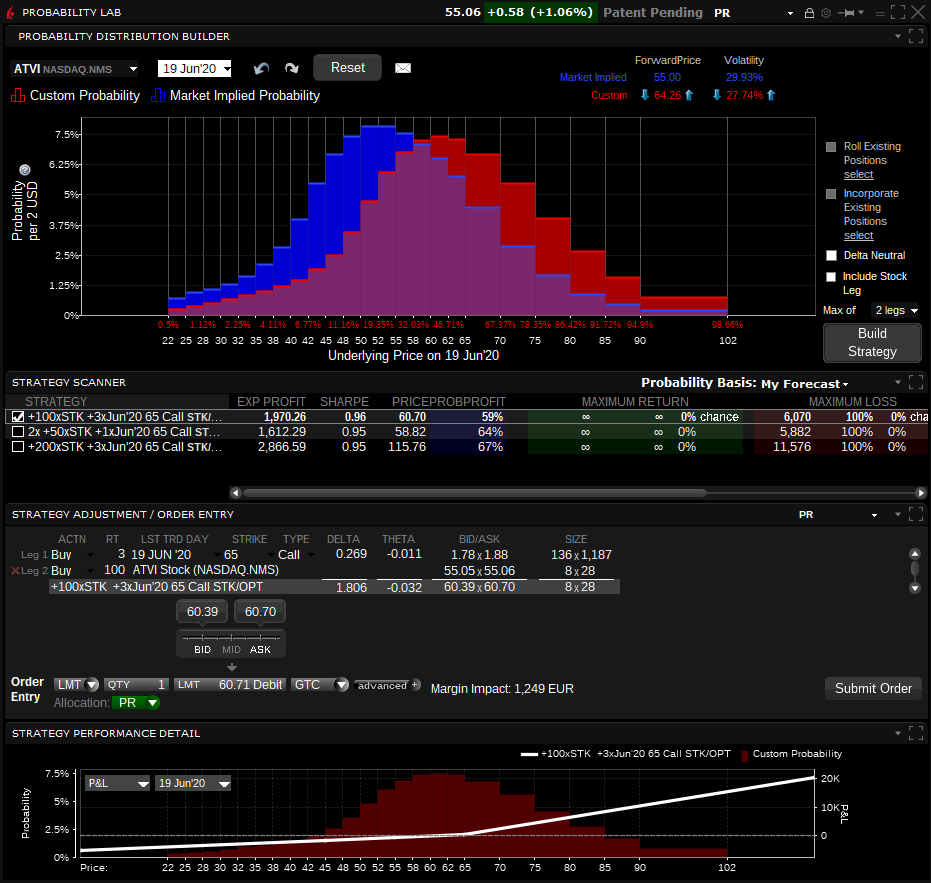Click the up arrow beside Custom volatility 27.74%

tap(771, 95)
